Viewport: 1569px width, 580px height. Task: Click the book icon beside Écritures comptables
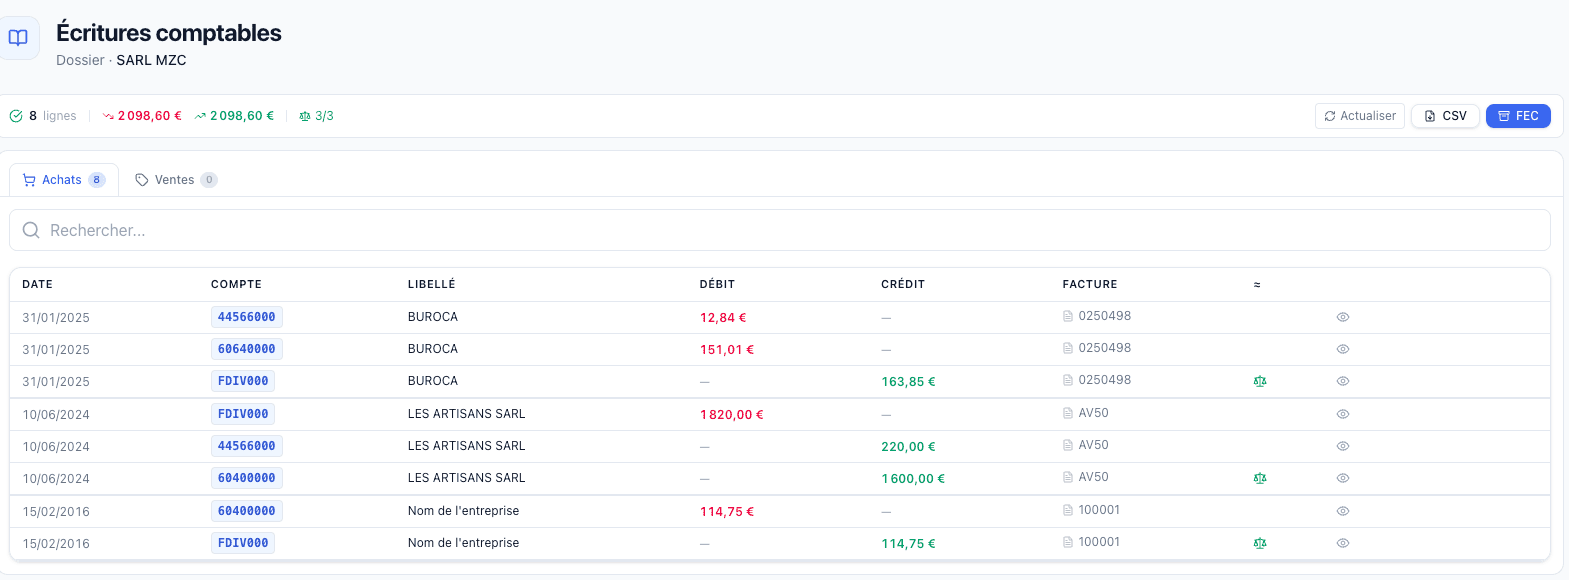pyautogui.click(x=18, y=38)
